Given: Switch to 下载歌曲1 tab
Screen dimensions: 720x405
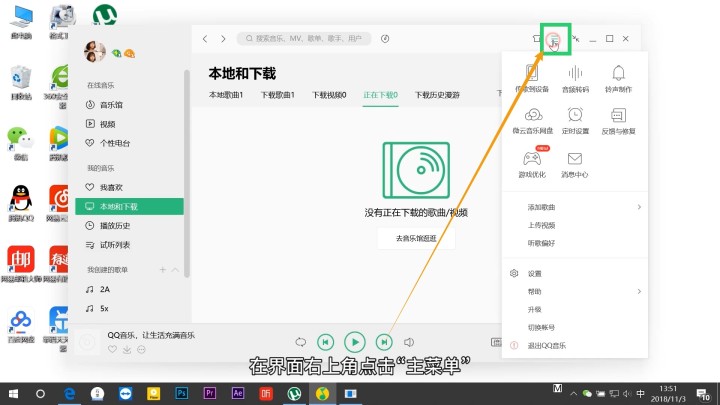Looking at the screenshot, I should point(277,95).
